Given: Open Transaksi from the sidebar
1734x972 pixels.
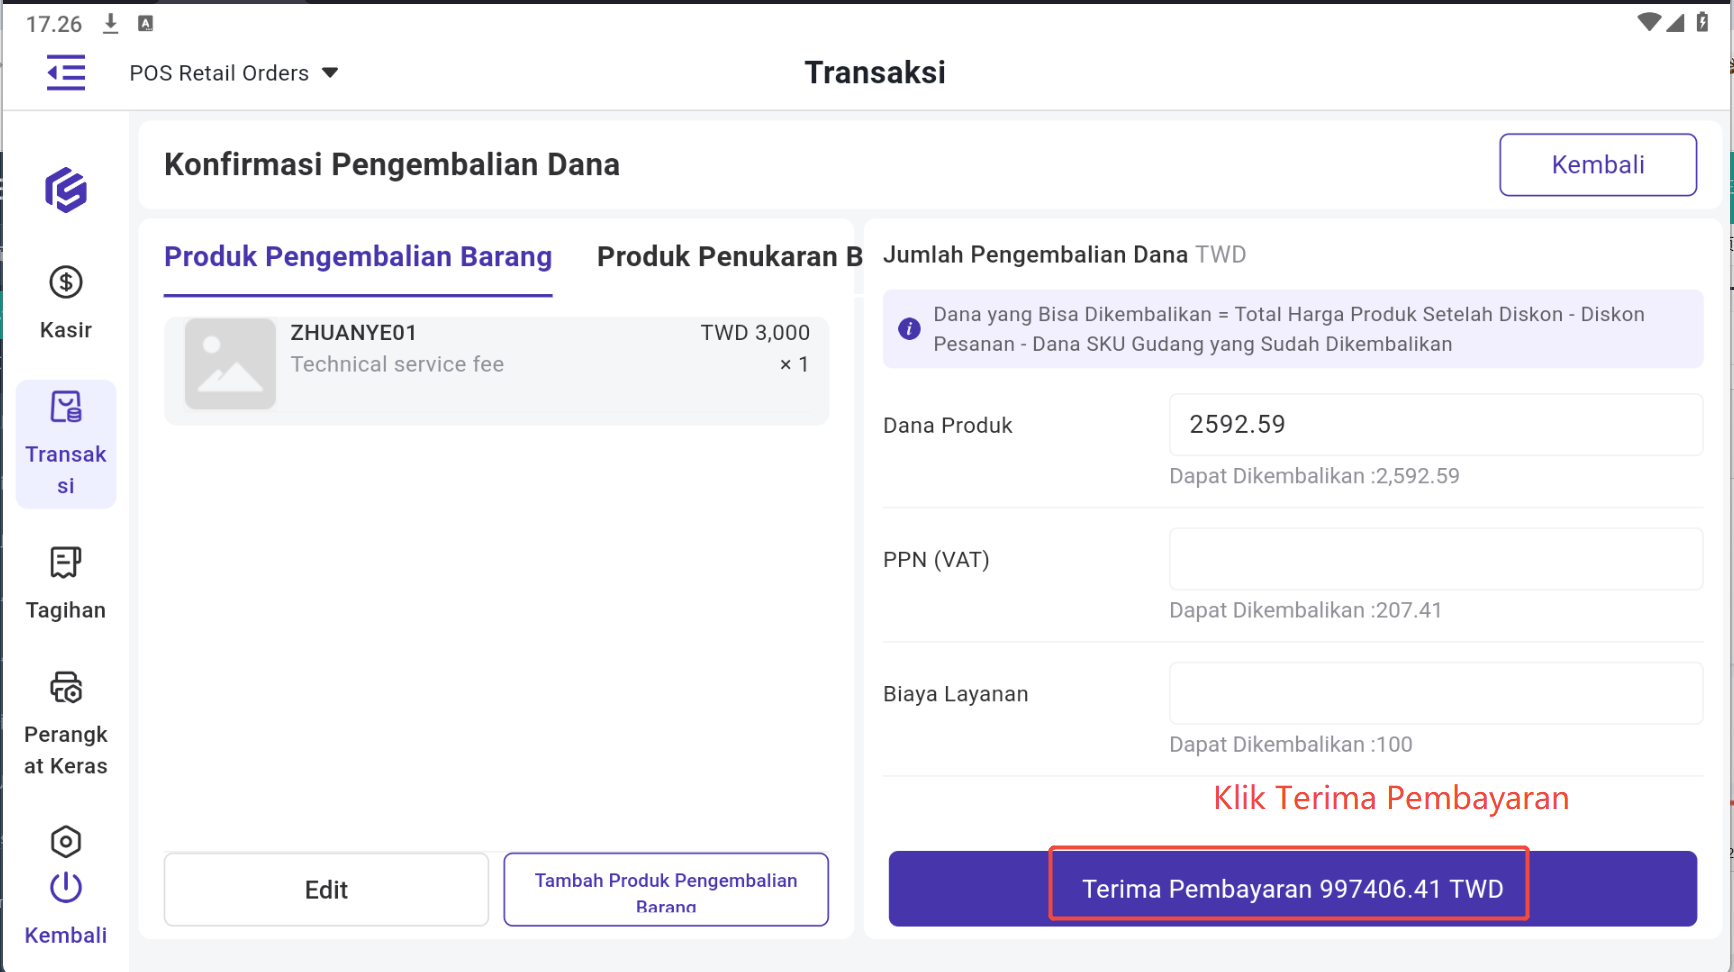Looking at the screenshot, I should tap(66, 444).
